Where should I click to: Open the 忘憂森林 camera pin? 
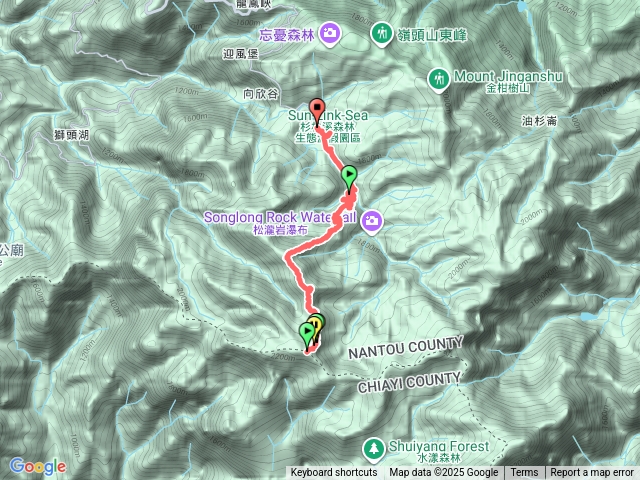(330, 34)
